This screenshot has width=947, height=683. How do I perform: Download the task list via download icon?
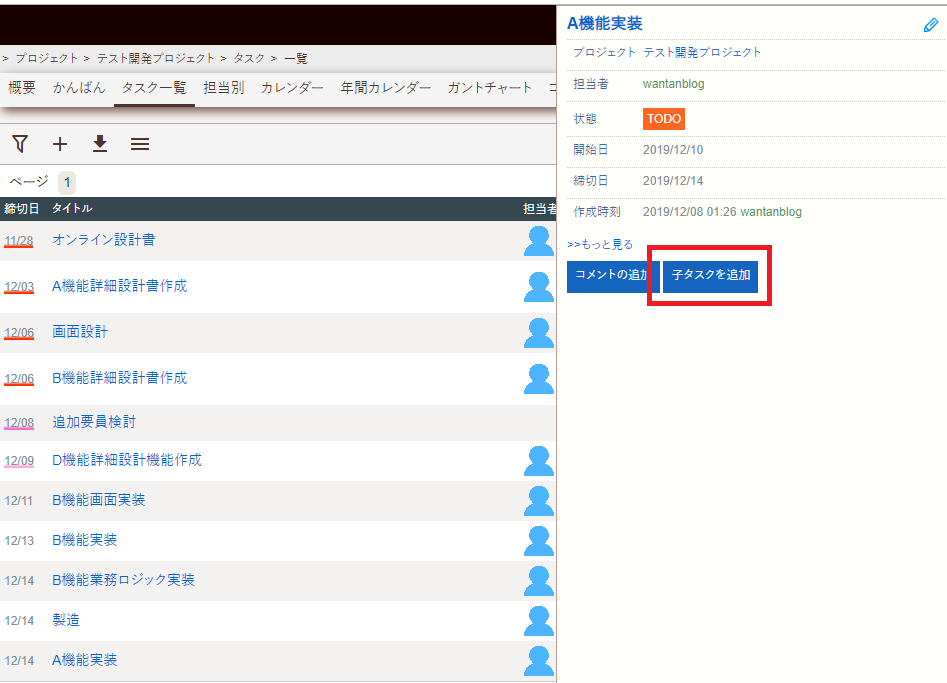(x=100, y=144)
